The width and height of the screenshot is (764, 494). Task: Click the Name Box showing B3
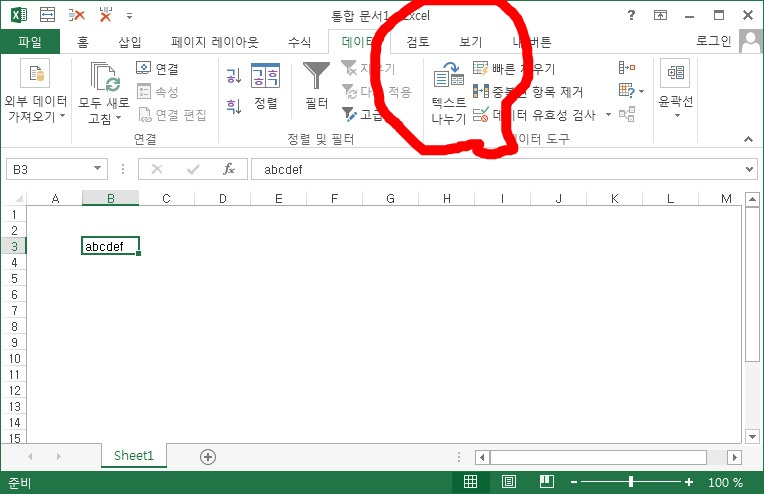[49, 170]
